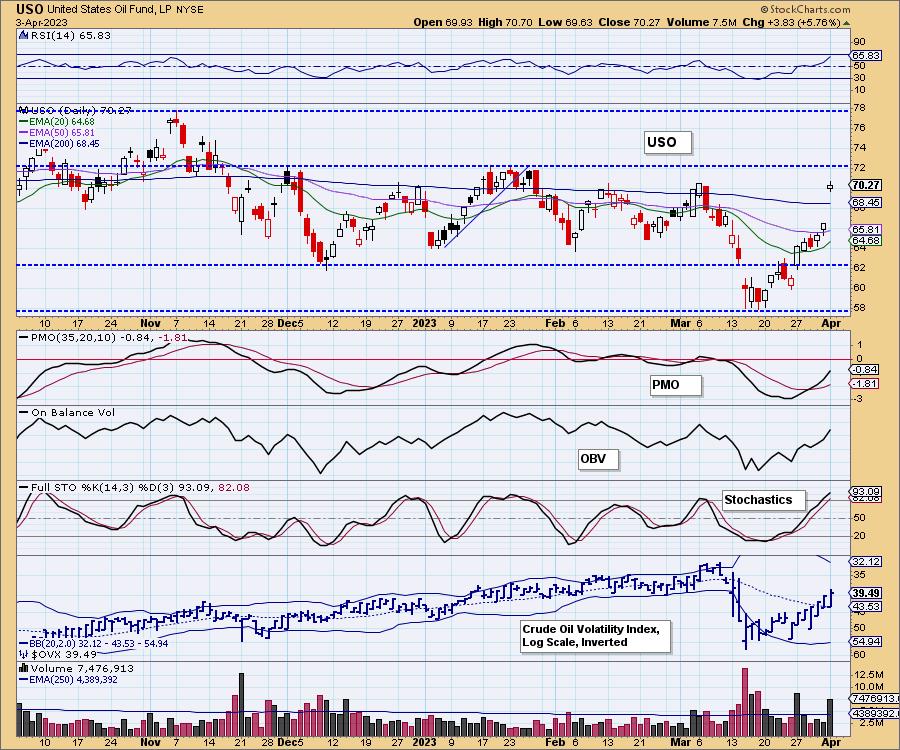The height and width of the screenshot is (750, 900).
Task: Click the candlestick icon before USO (Daily)
Action: click(x=23, y=110)
